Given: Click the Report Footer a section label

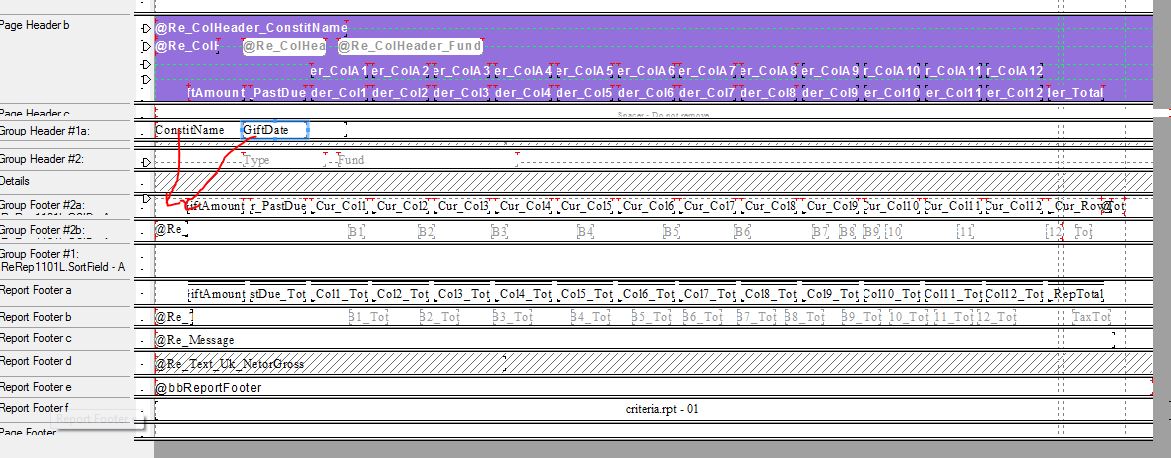Looking at the screenshot, I should click(36, 290).
